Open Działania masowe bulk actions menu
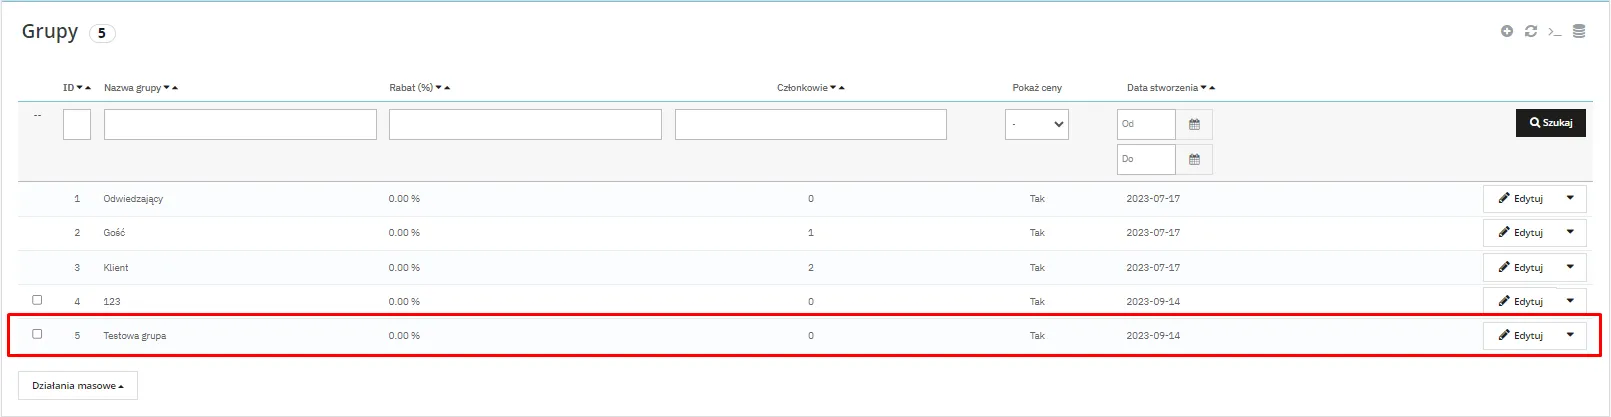Screen dimensions: 1611x417 (78, 386)
